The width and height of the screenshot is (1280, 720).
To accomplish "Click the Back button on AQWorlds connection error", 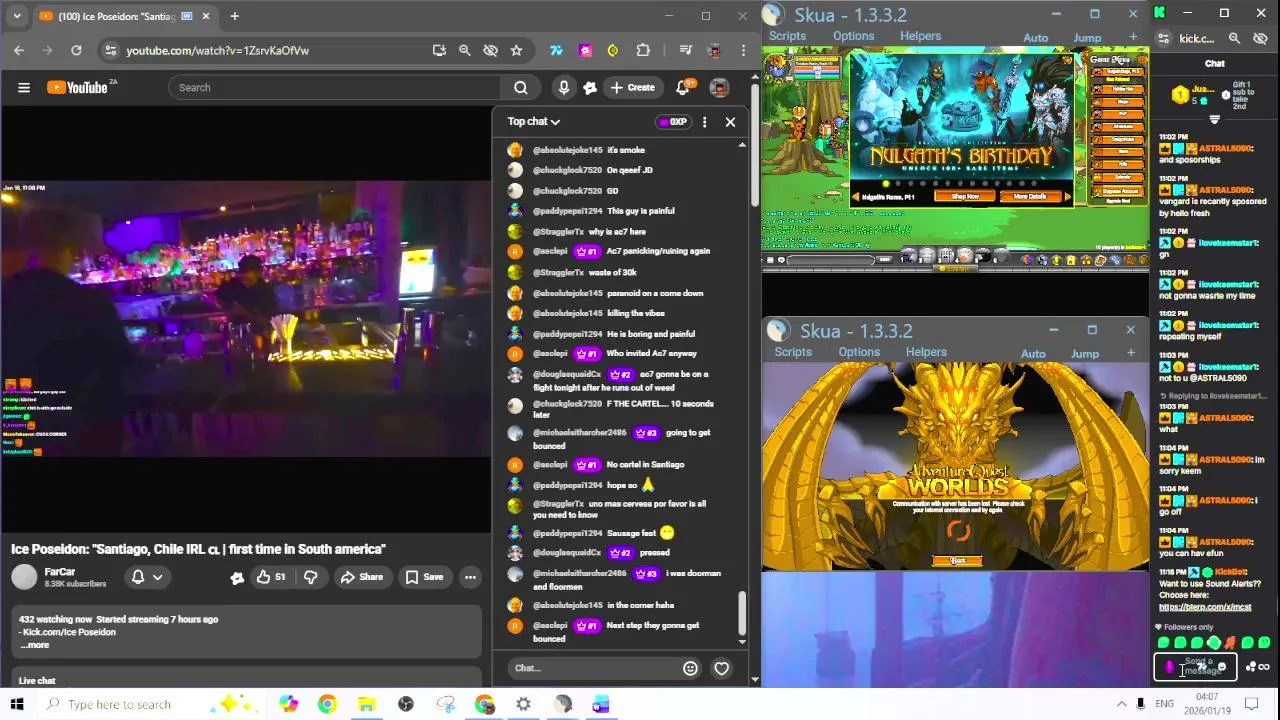I will click(957, 561).
